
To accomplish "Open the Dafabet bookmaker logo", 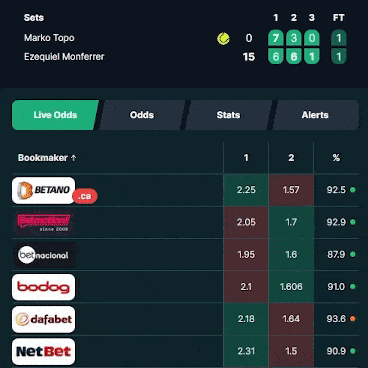I will 44,319.
